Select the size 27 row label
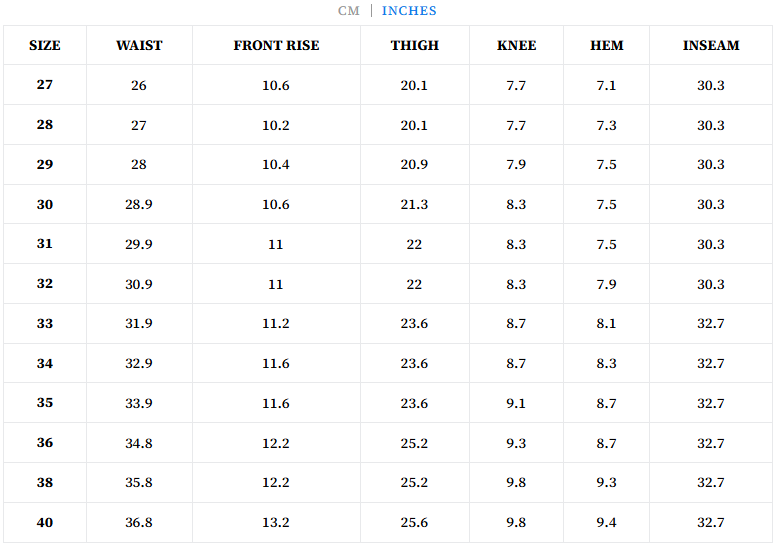 (45, 85)
